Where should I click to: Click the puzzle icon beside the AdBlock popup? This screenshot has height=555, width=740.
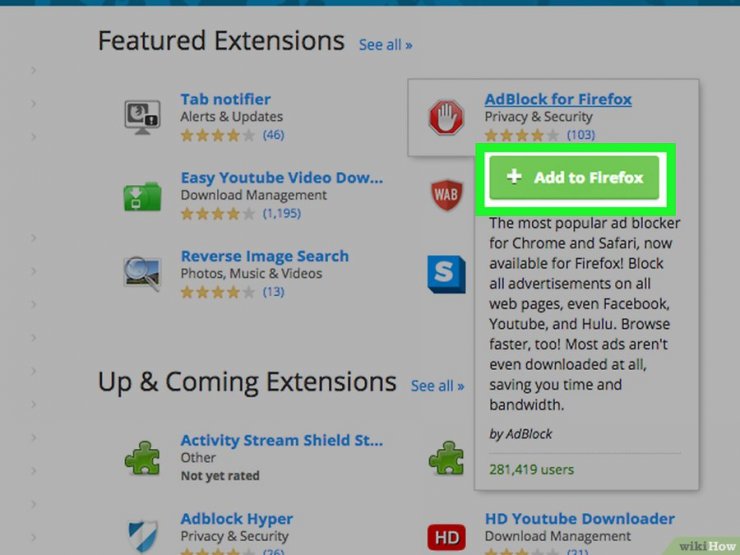click(446, 458)
